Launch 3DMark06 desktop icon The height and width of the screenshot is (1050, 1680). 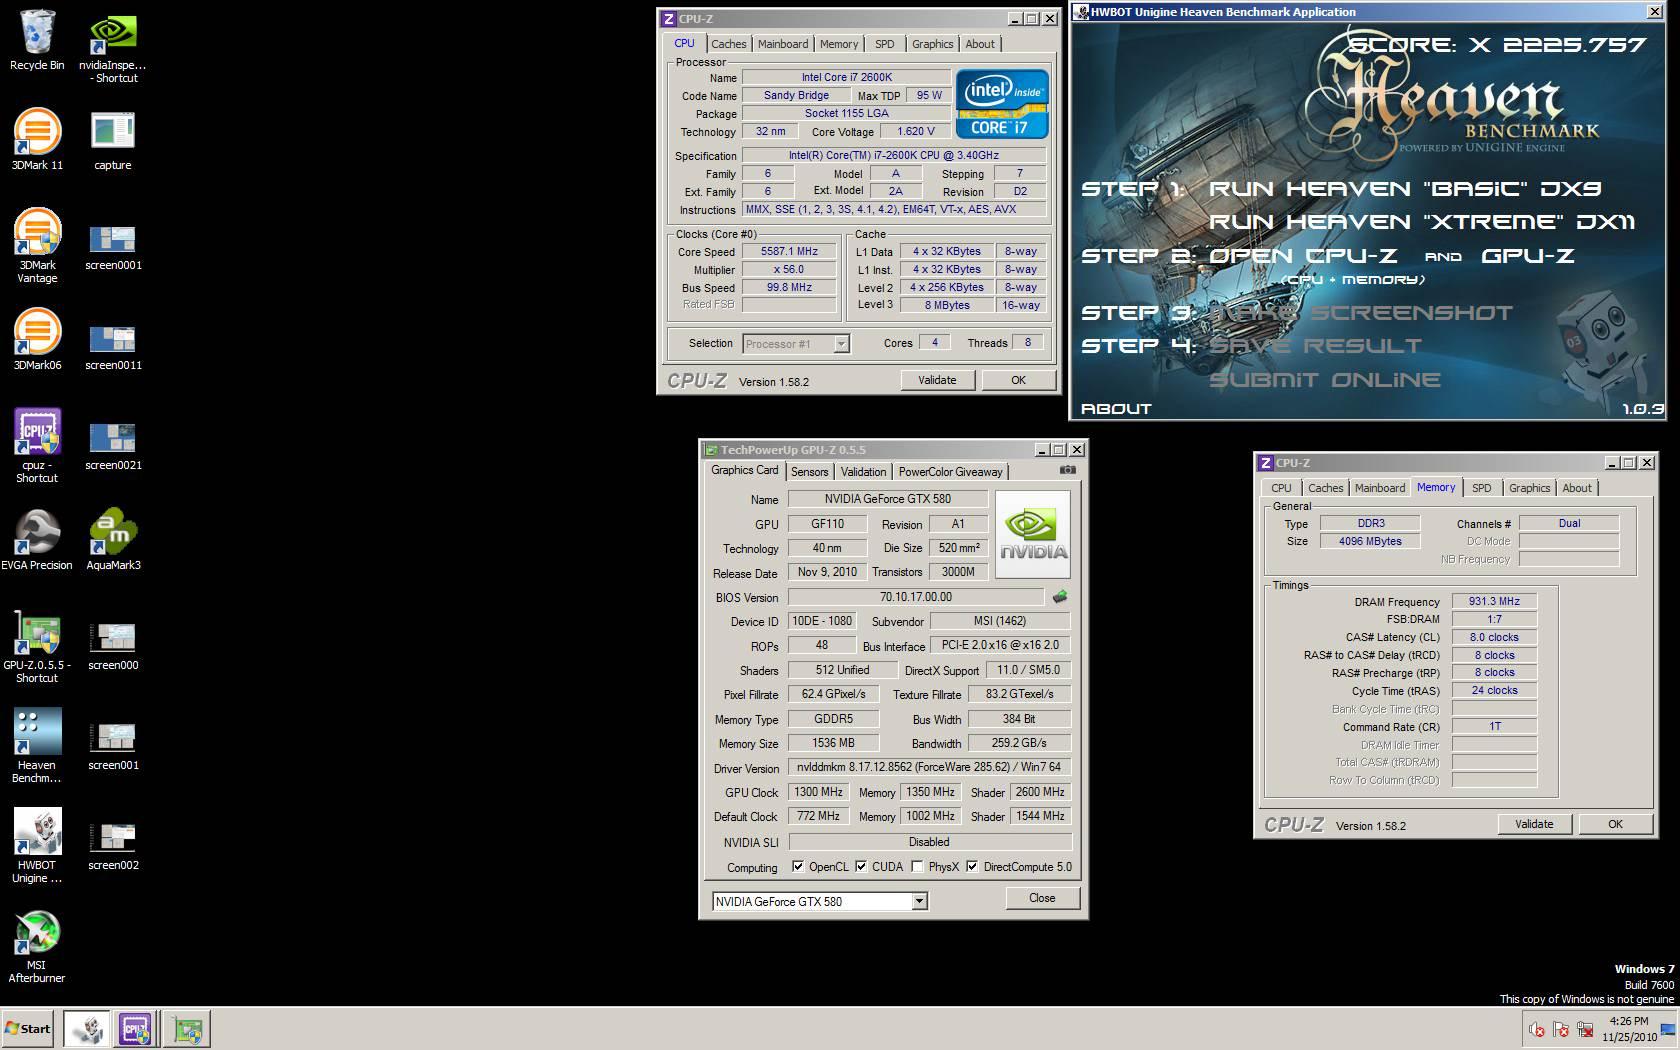click(x=37, y=340)
